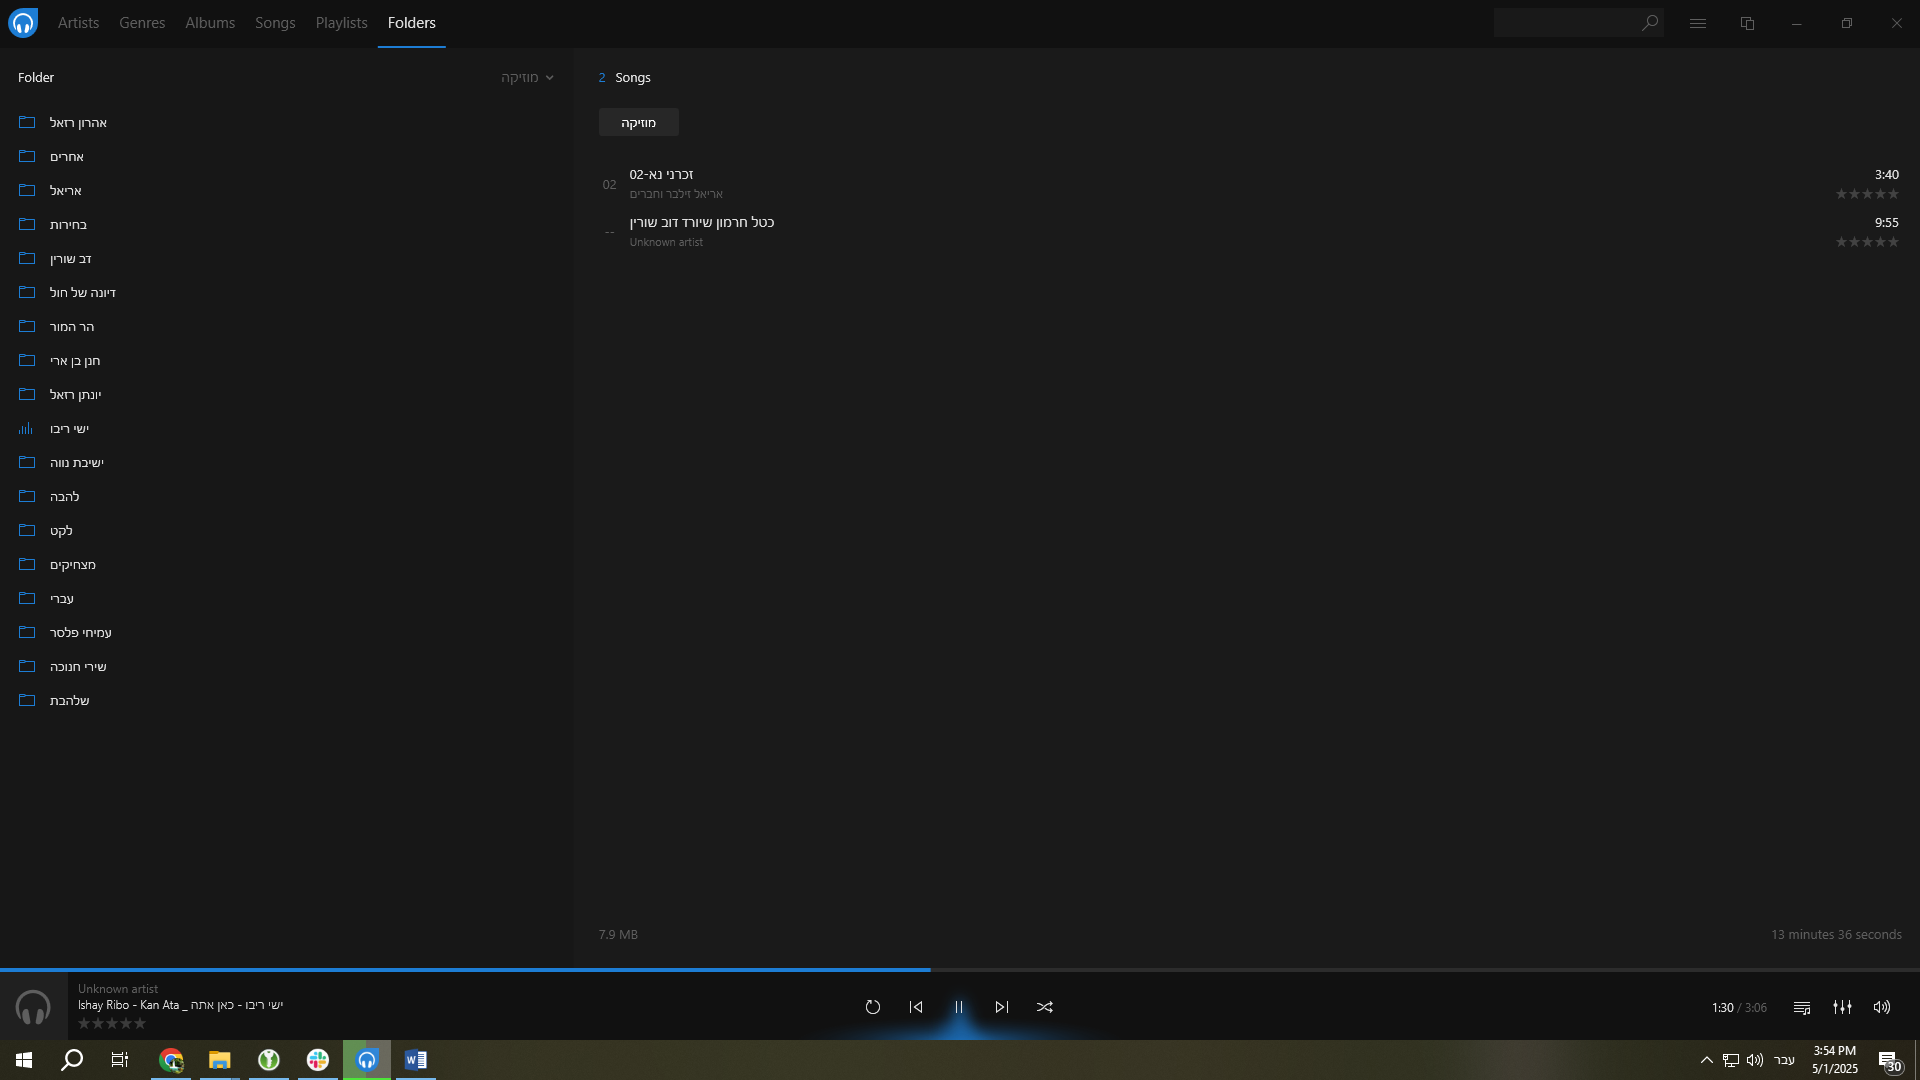Screen dimensions: 1920x1080
Task: Skip to previous track
Action: tap(916, 1007)
